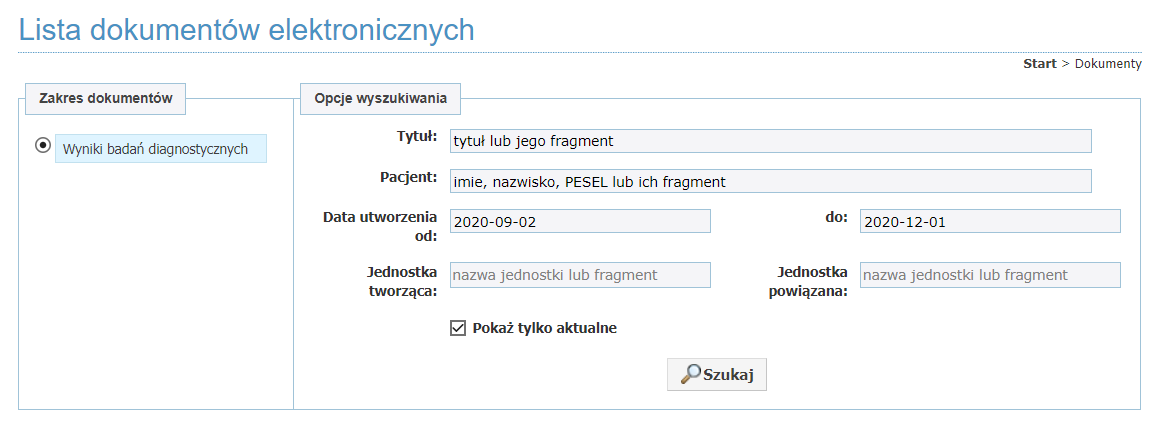Select the Wyniki badań diagnostycznych radio button
This screenshot has height=430, width=1158.
tap(43, 145)
